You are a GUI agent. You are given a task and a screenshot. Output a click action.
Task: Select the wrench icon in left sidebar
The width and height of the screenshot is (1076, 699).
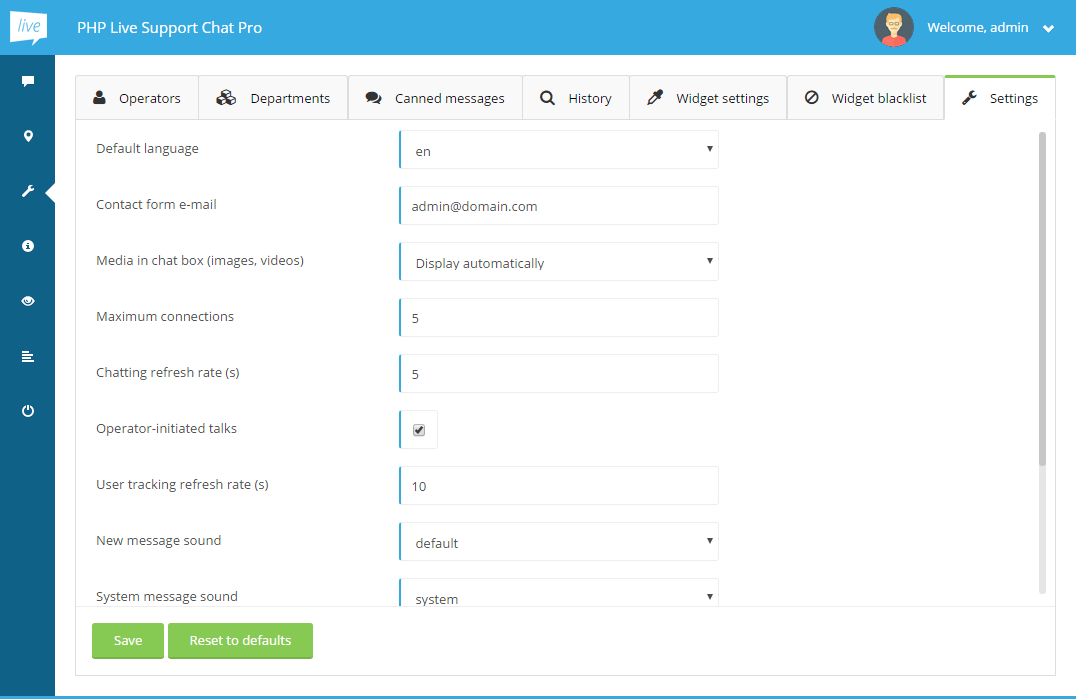click(x=28, y=191)
